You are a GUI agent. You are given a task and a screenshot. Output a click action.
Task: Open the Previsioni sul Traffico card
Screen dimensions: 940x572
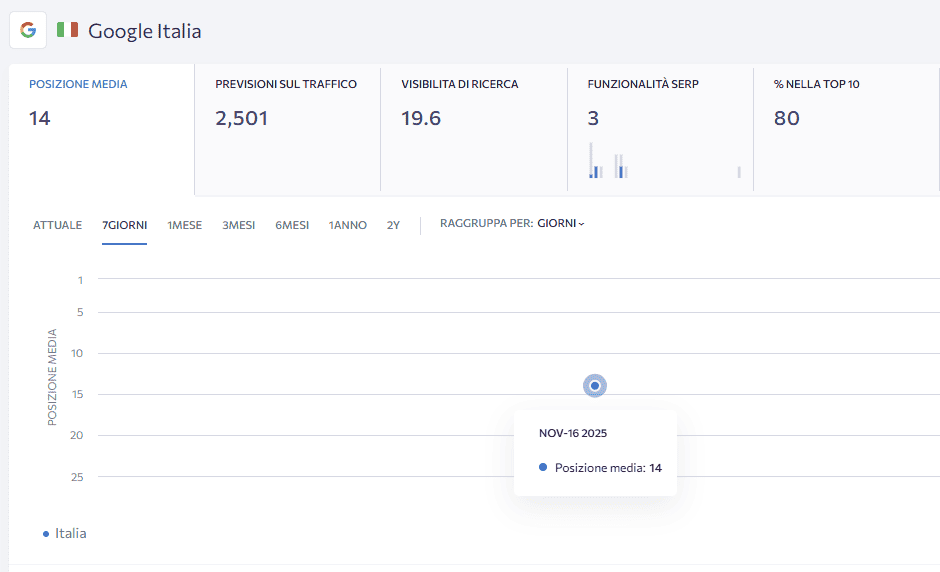point(287,130)
